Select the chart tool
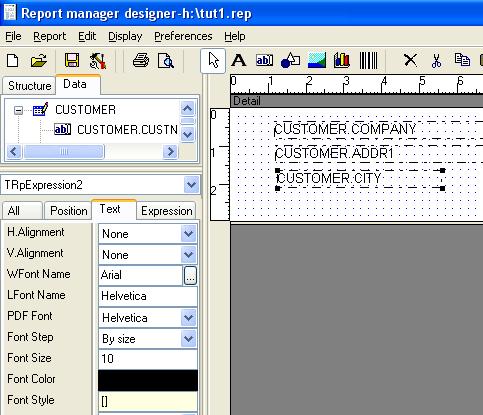This screenshot has width=483, height=415. coord(342,60)
